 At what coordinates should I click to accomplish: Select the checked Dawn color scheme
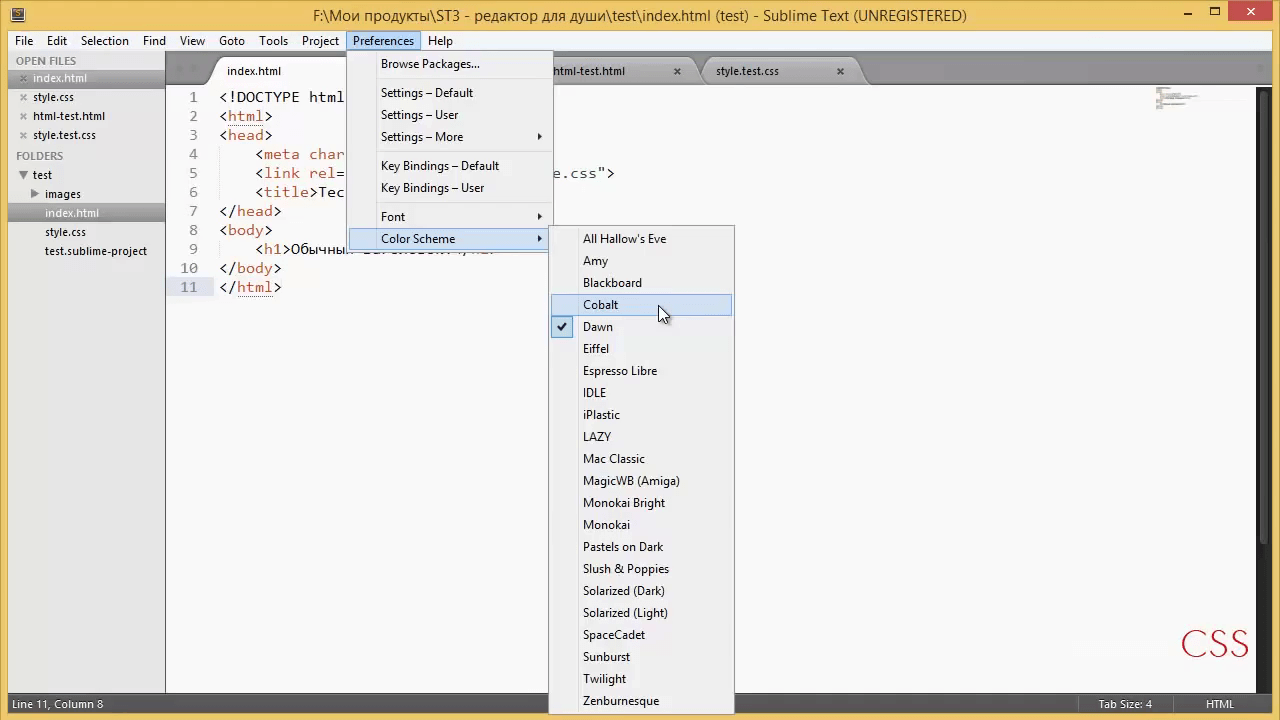click(x=642, y=327)
